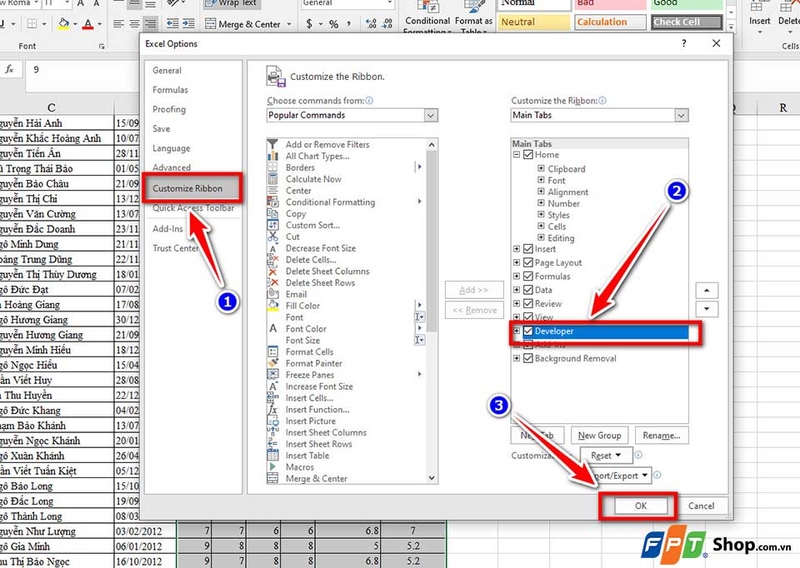800x568 pixels.
Task: Expand the Alignment group node
Action: 541,191
